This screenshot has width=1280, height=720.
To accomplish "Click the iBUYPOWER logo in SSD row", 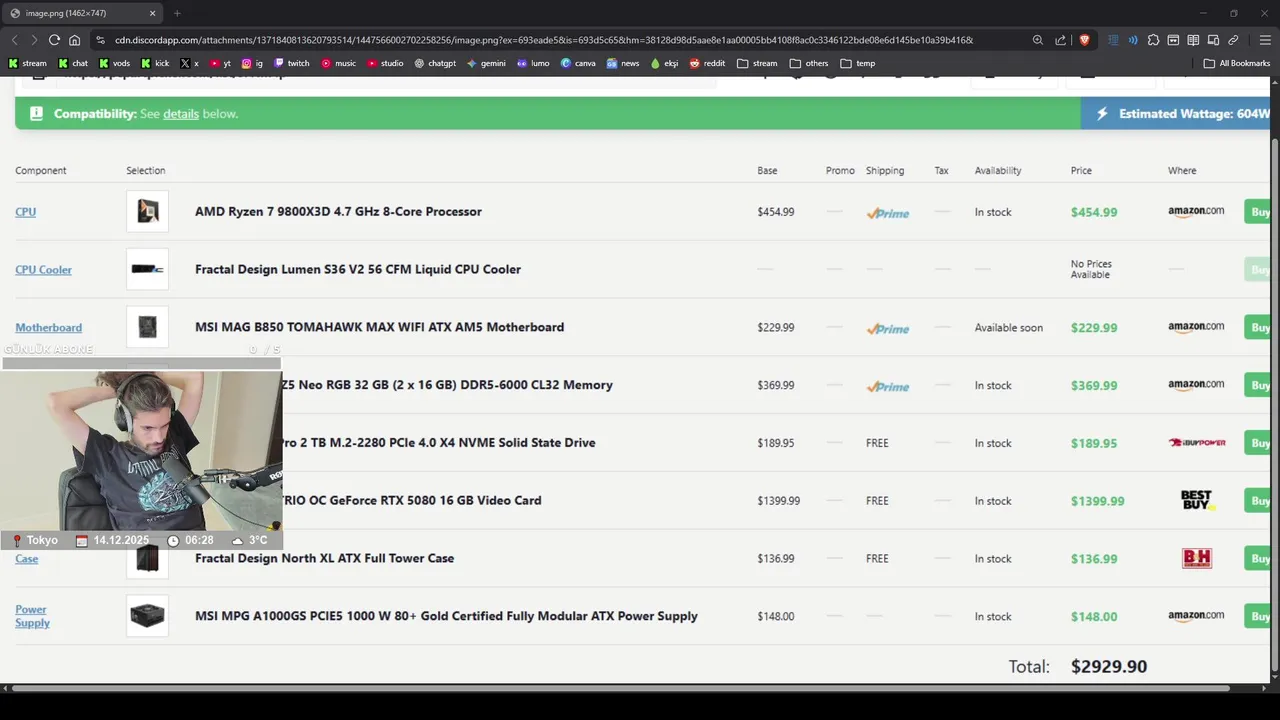I will click(1197, 443).
